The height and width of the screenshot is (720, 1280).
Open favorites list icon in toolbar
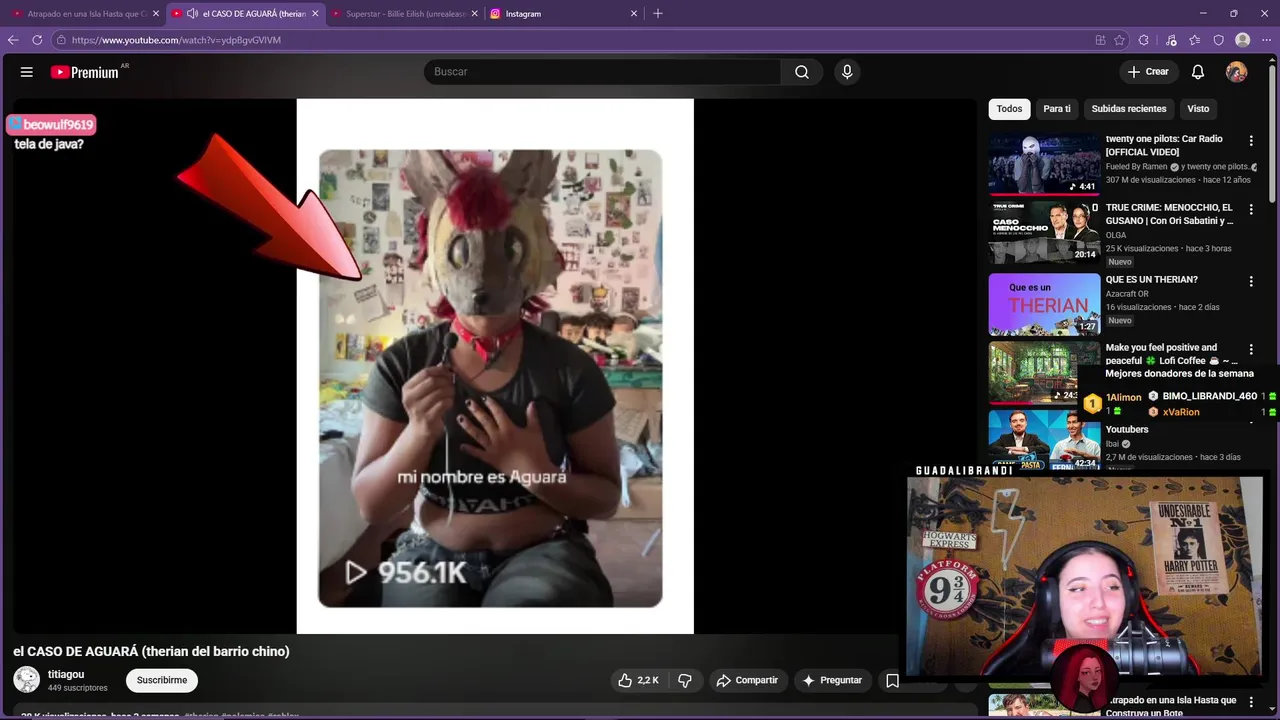click(1195, 40)
